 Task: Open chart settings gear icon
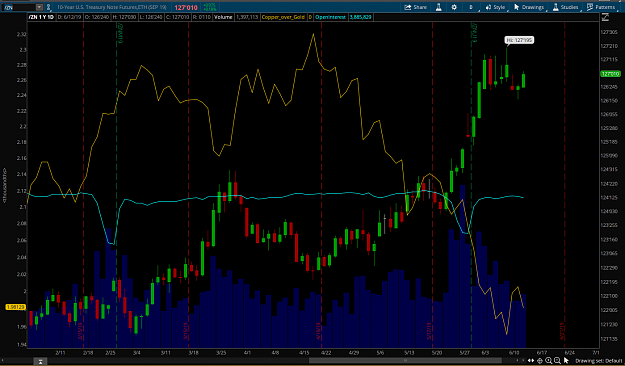(454, 7)
